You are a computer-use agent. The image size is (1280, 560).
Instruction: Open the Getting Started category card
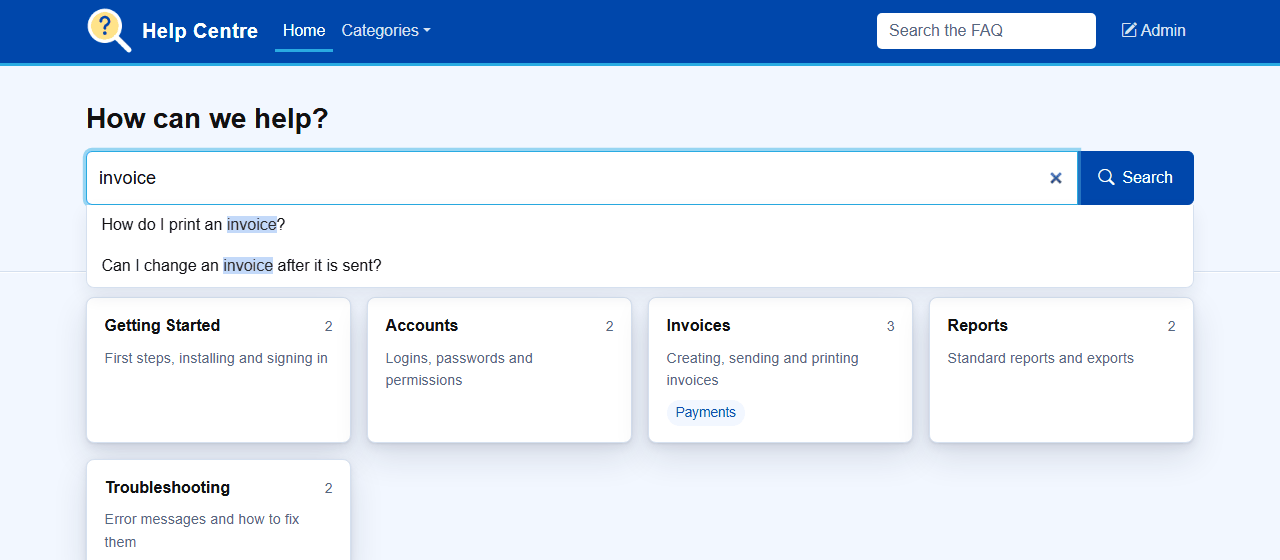pos(218,370)
